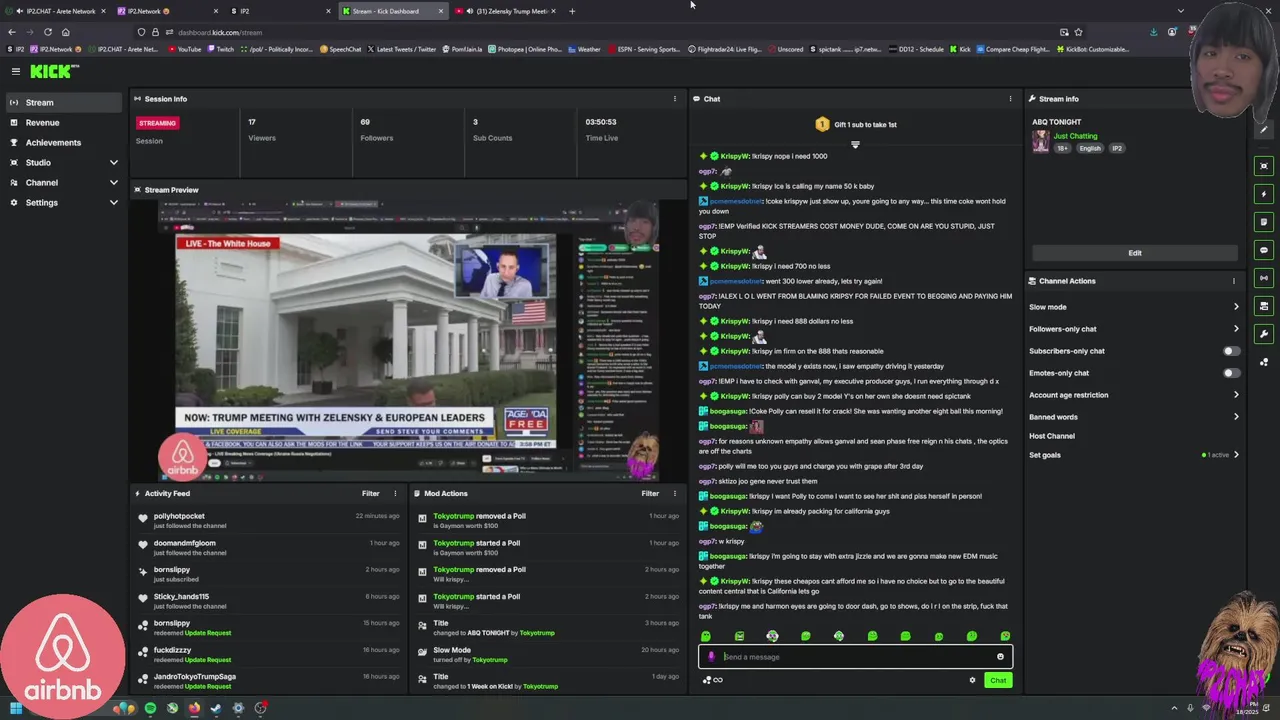The width and height of the screenshot is (1280, 720).
Task: Open the Twitch bookmark
Action: (221, 49)
